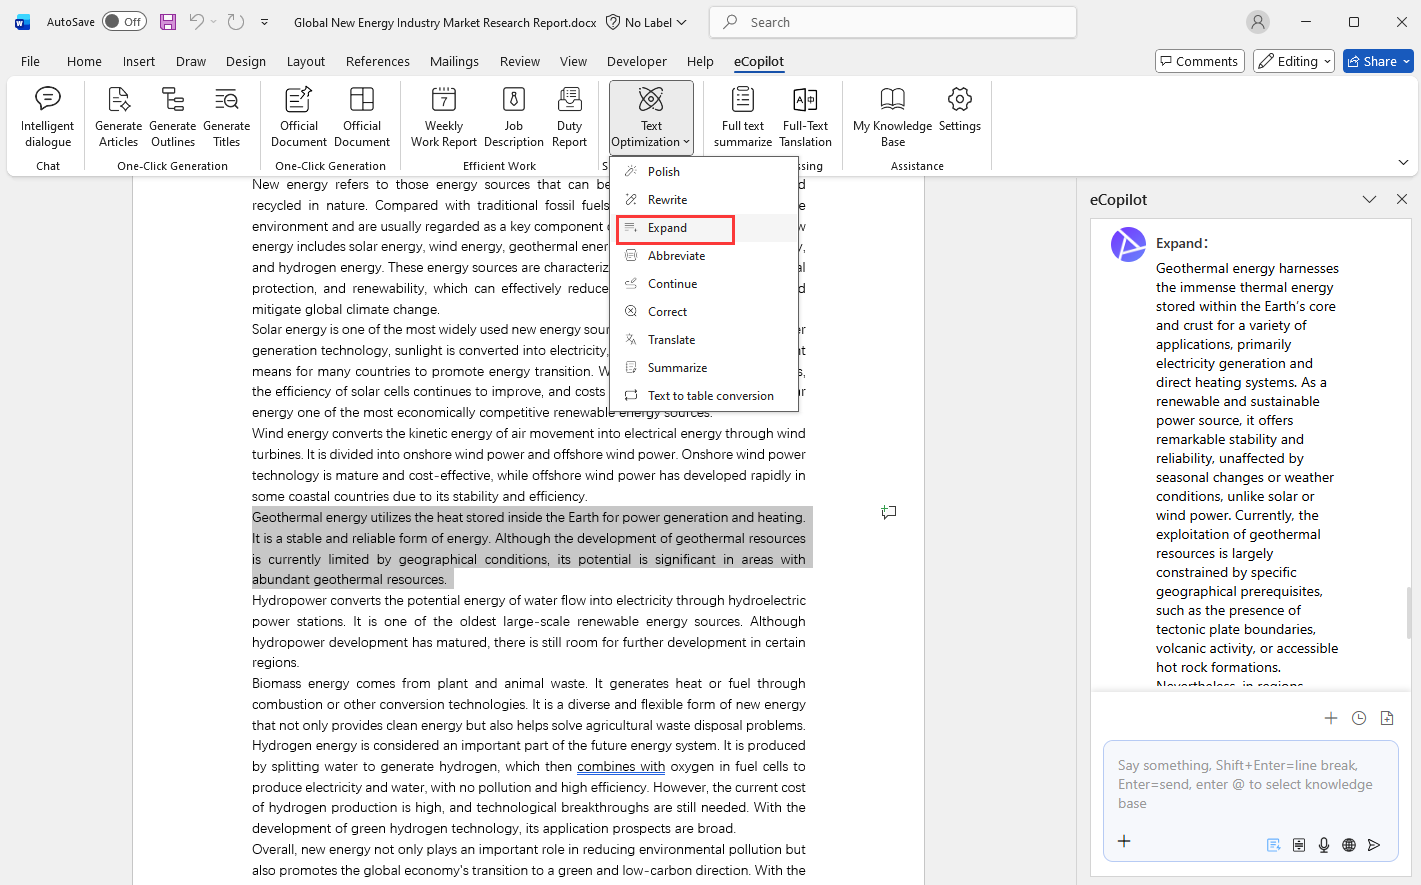This screenshot has height=885, width=1421.
Task: Open Intelligent dialogue chat
Action: coord(47,117)
